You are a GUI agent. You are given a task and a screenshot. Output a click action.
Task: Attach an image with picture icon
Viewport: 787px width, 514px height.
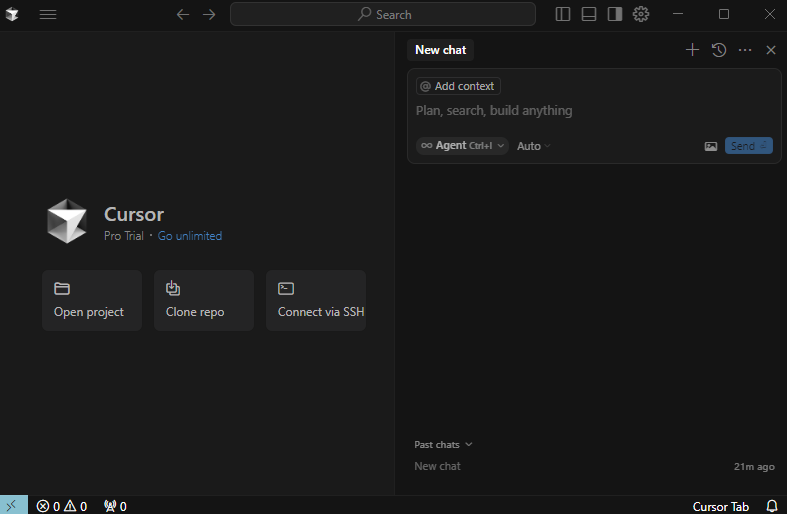pos(711,146)
